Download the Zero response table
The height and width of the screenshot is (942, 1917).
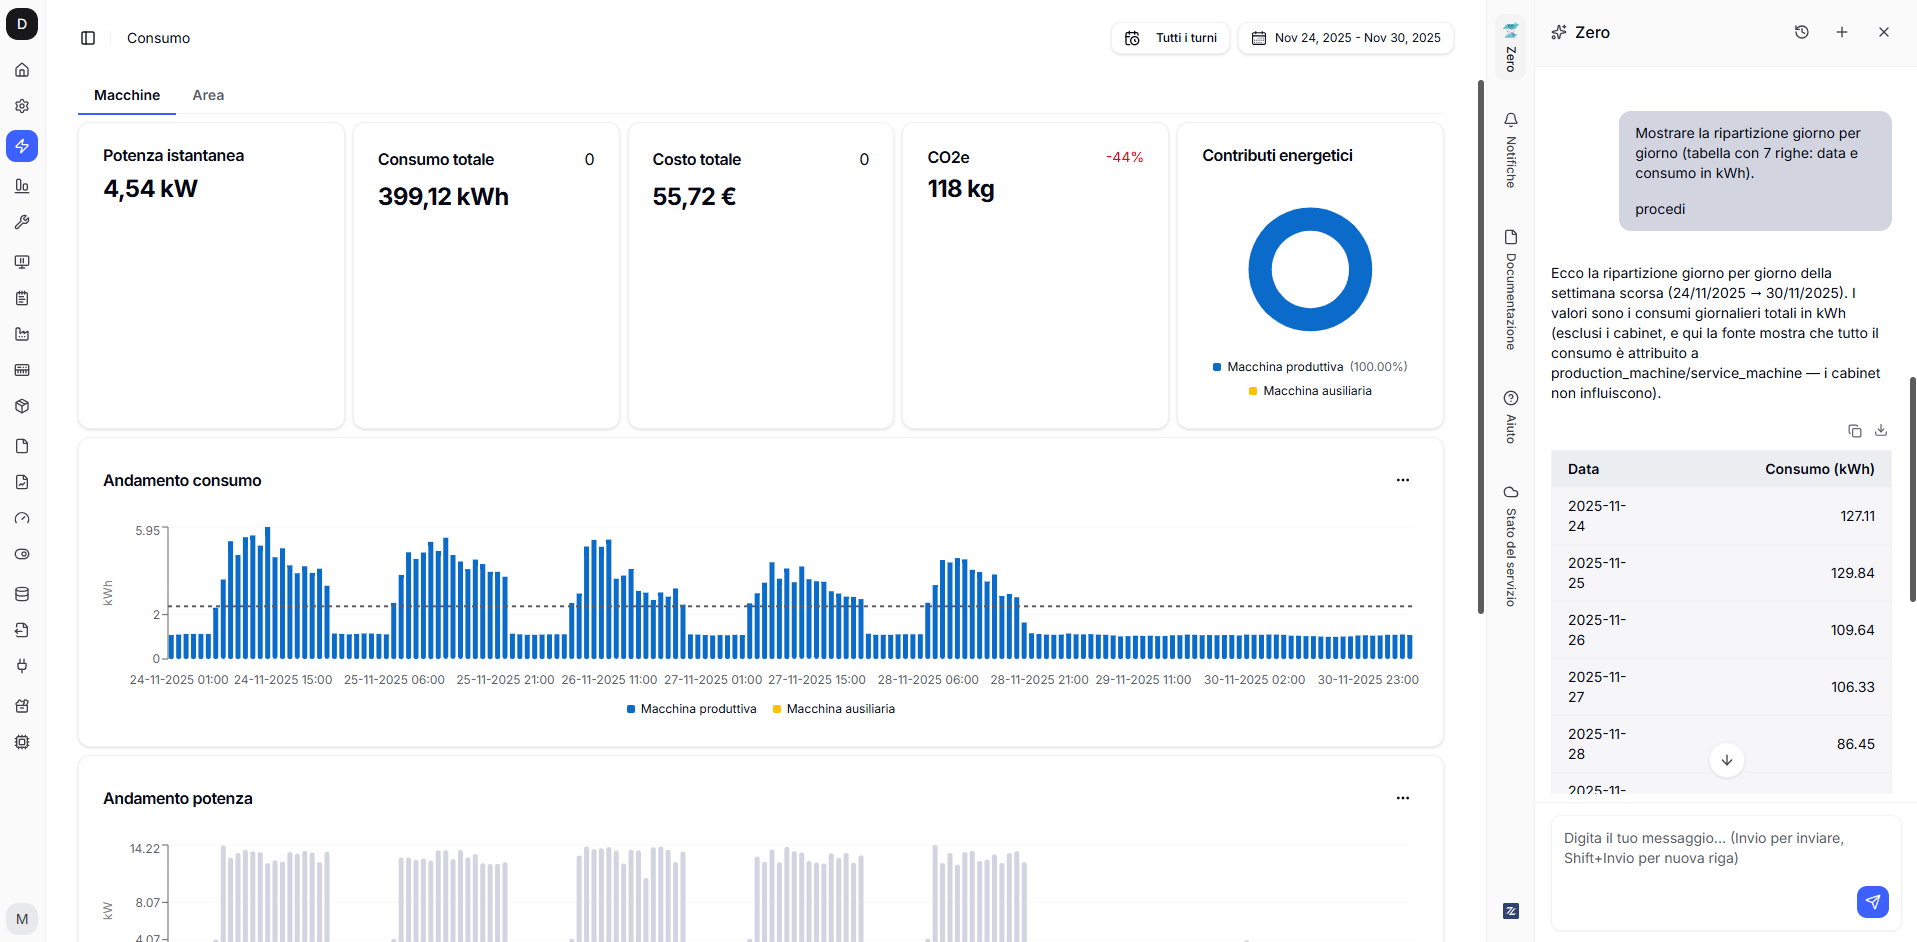click(1881, 431)
